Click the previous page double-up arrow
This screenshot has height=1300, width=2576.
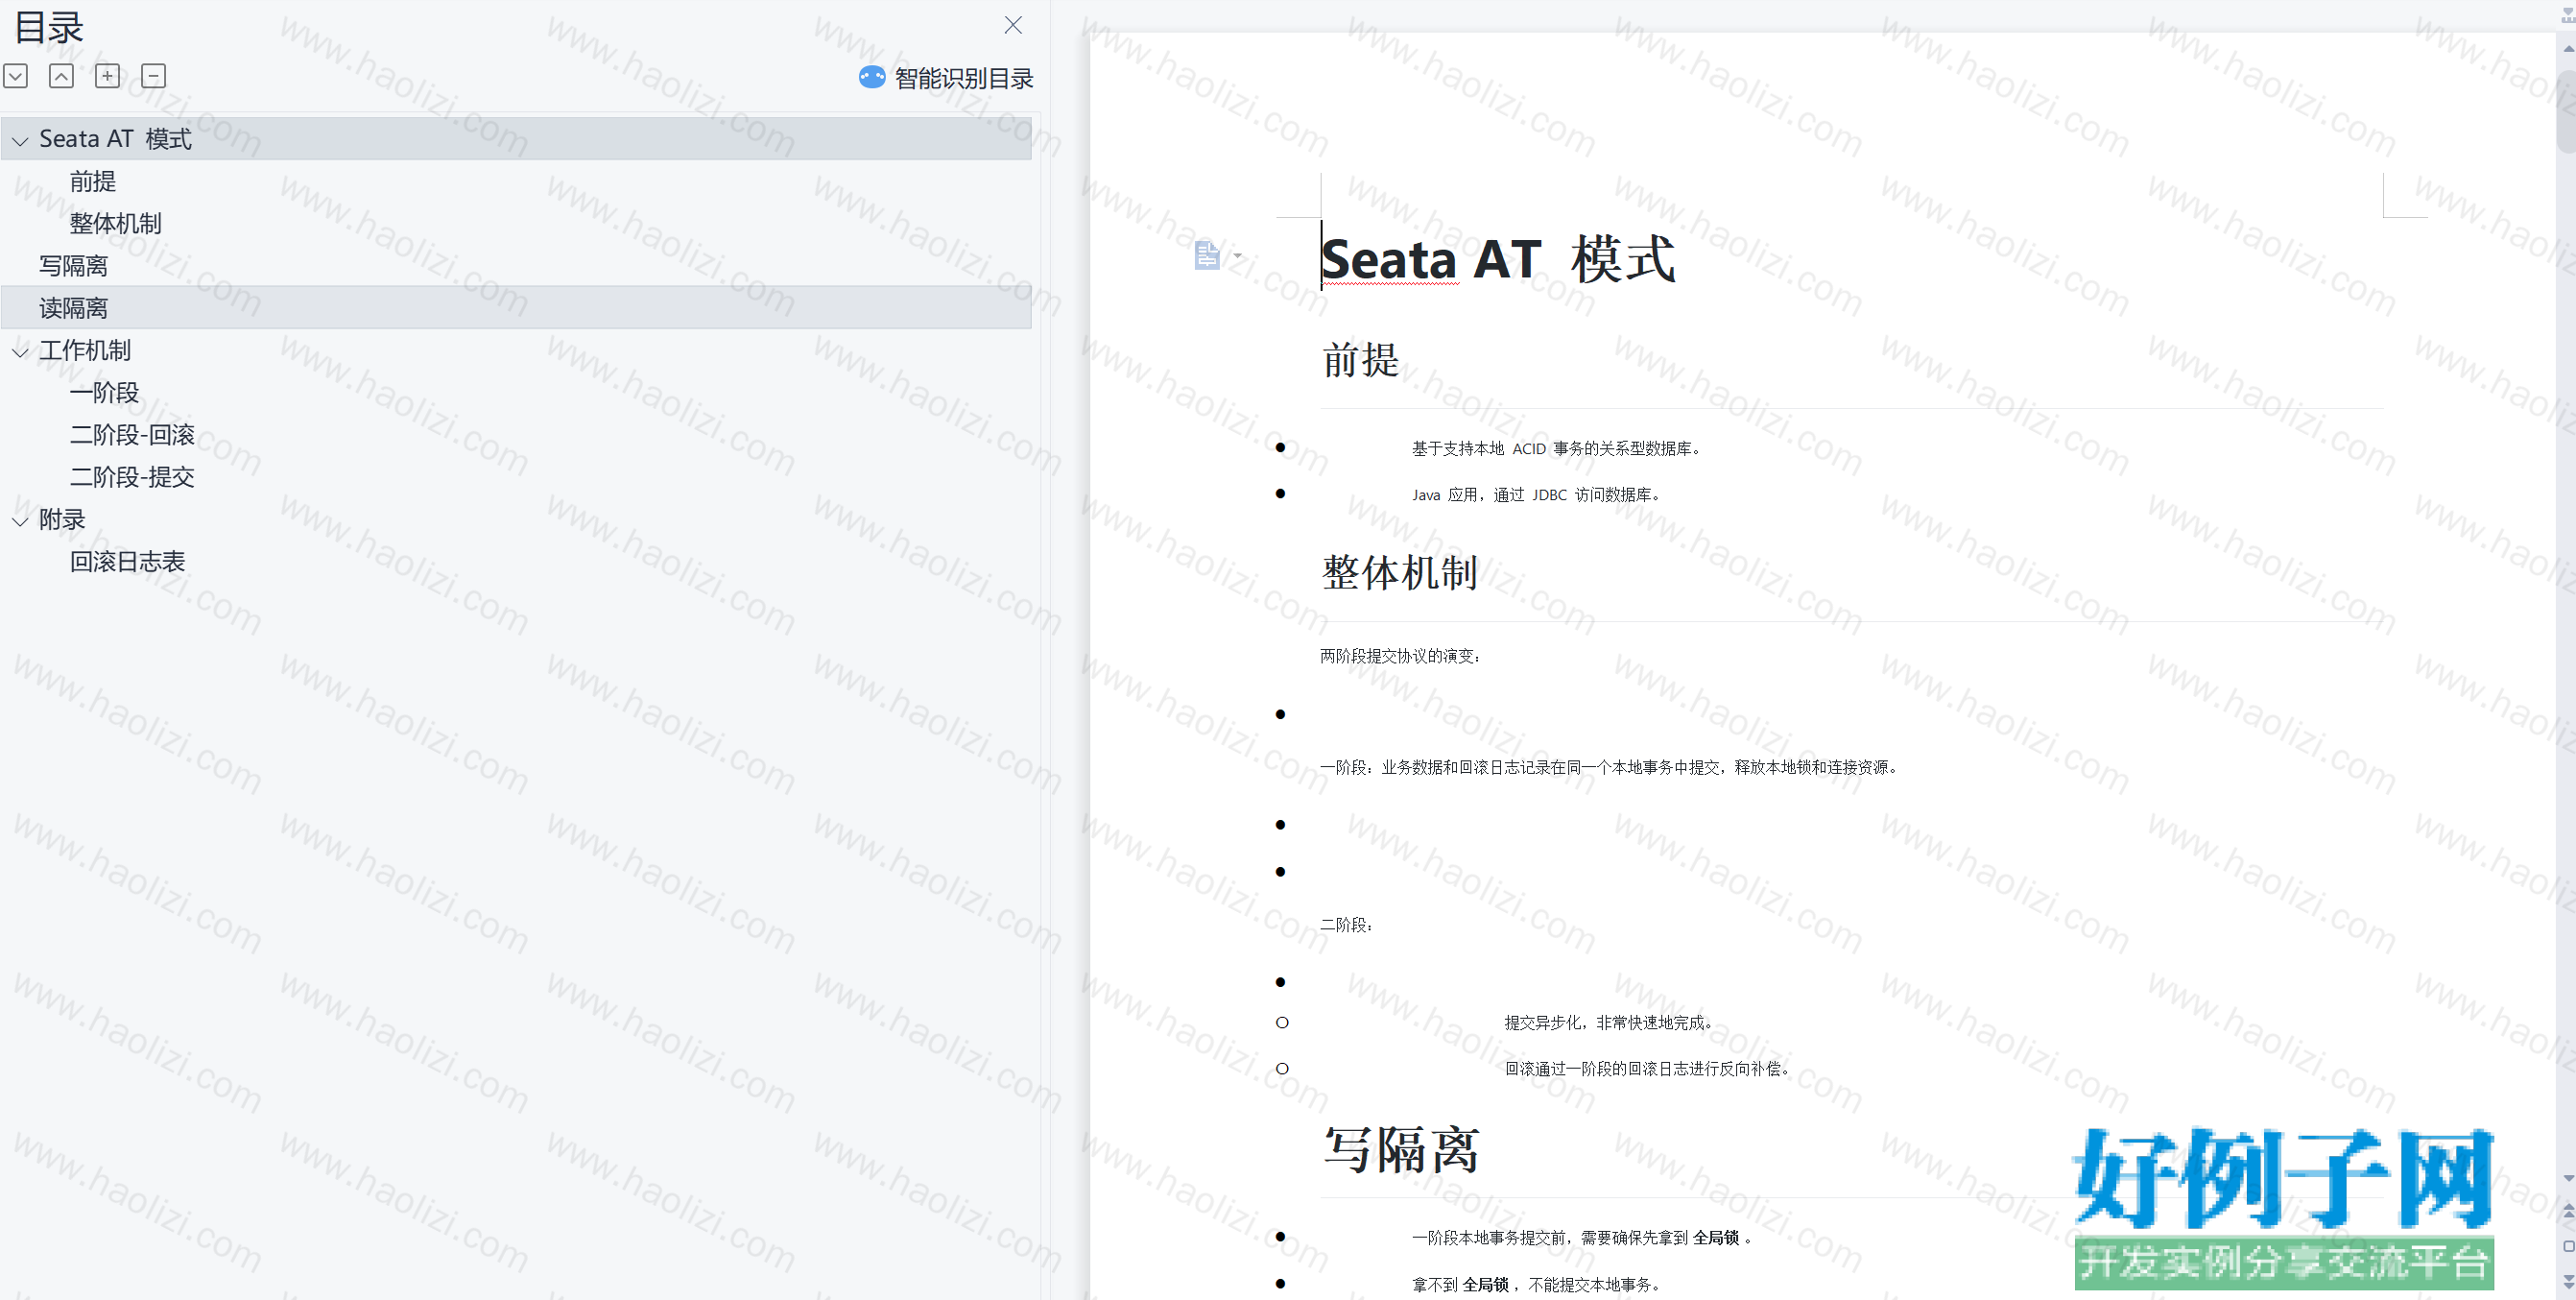pos(2567,1211)
